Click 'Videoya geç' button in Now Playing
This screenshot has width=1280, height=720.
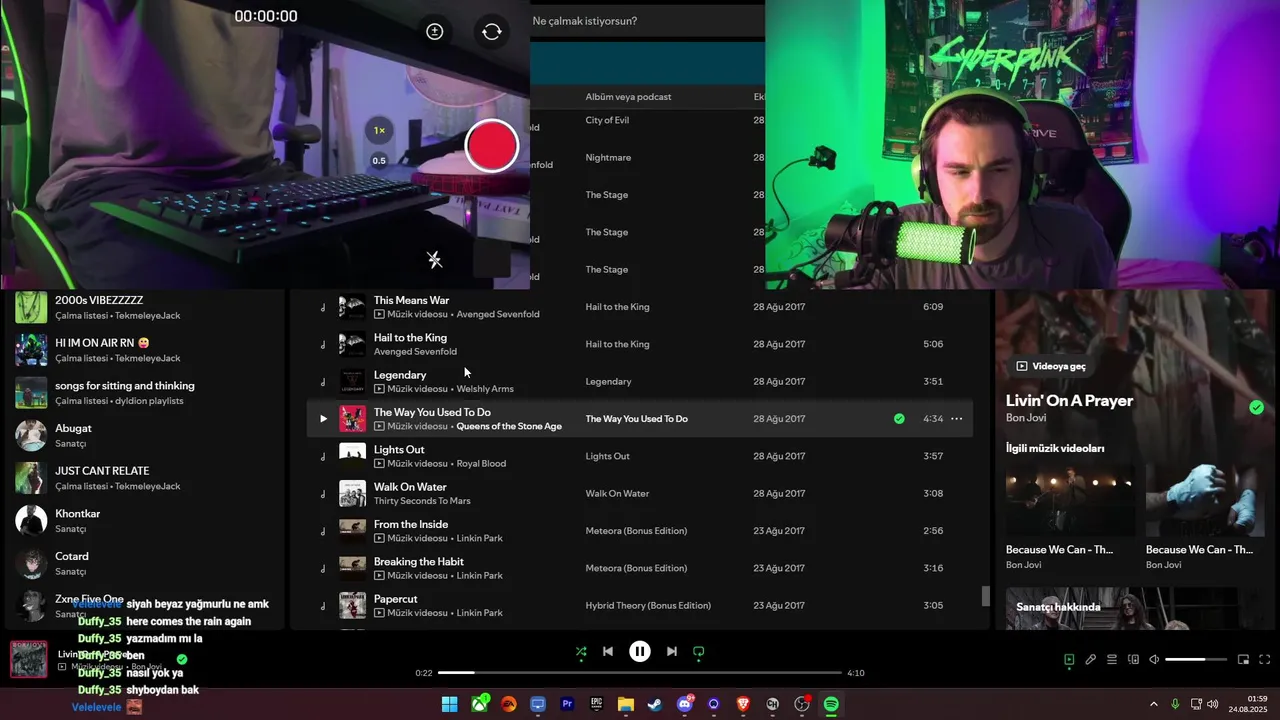pyautogui.click(x=1051, y=366)
